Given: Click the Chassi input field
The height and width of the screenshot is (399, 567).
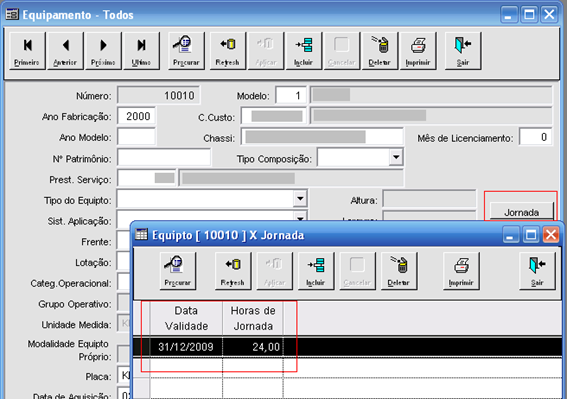Looking at the screenshot, I should (x=322, y=137).
